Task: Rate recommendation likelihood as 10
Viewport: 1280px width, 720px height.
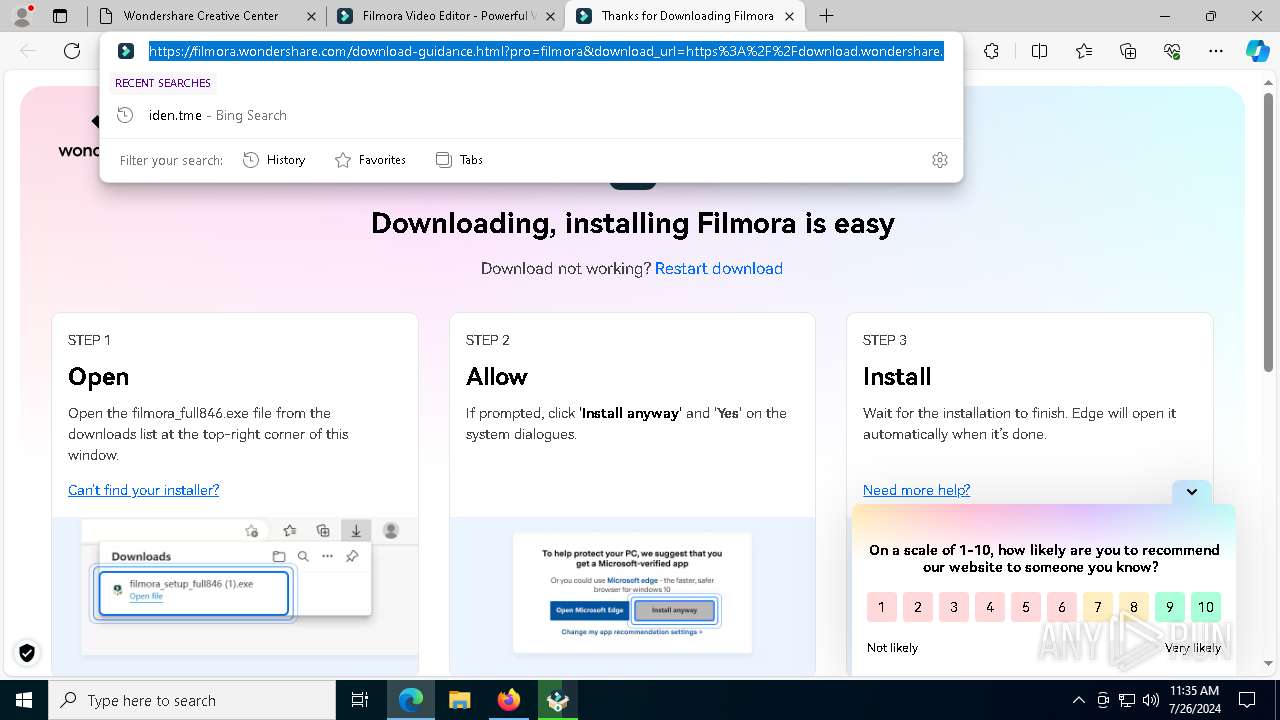Action: pyautogui.click(x=1205, y=607)
